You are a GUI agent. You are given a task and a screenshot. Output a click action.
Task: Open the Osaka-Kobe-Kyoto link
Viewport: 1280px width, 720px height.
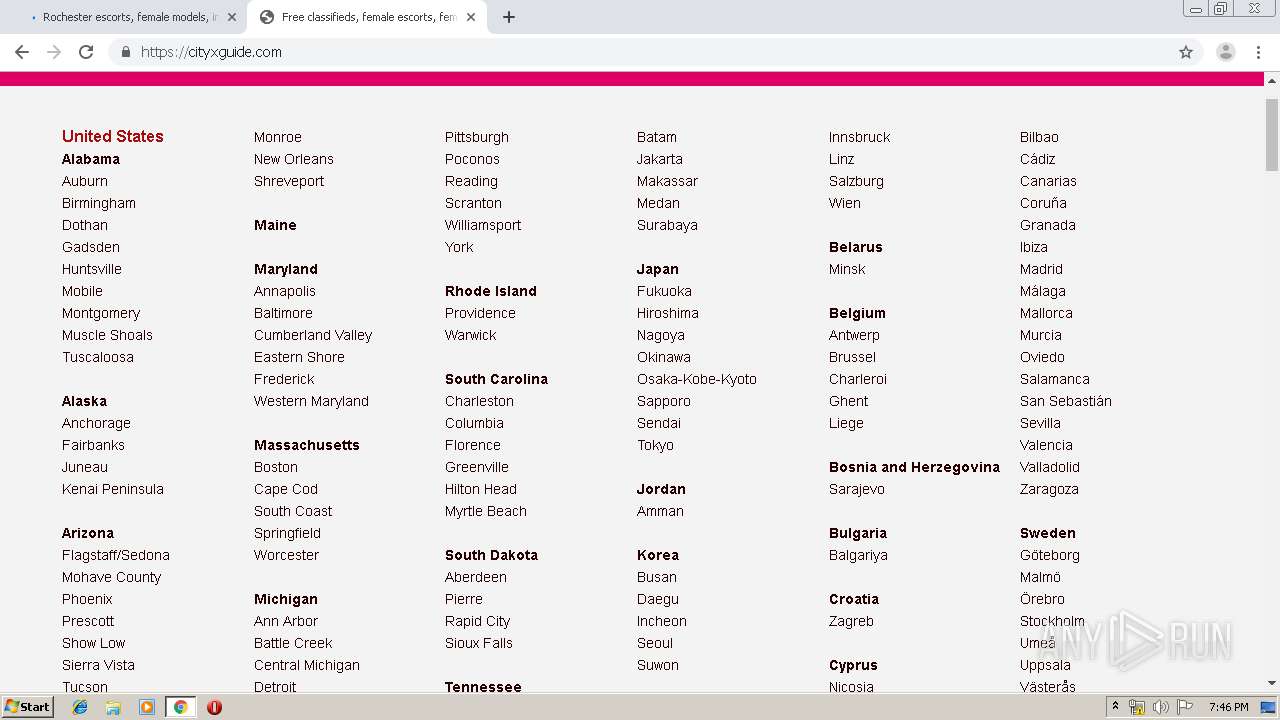tap(697, 379)
